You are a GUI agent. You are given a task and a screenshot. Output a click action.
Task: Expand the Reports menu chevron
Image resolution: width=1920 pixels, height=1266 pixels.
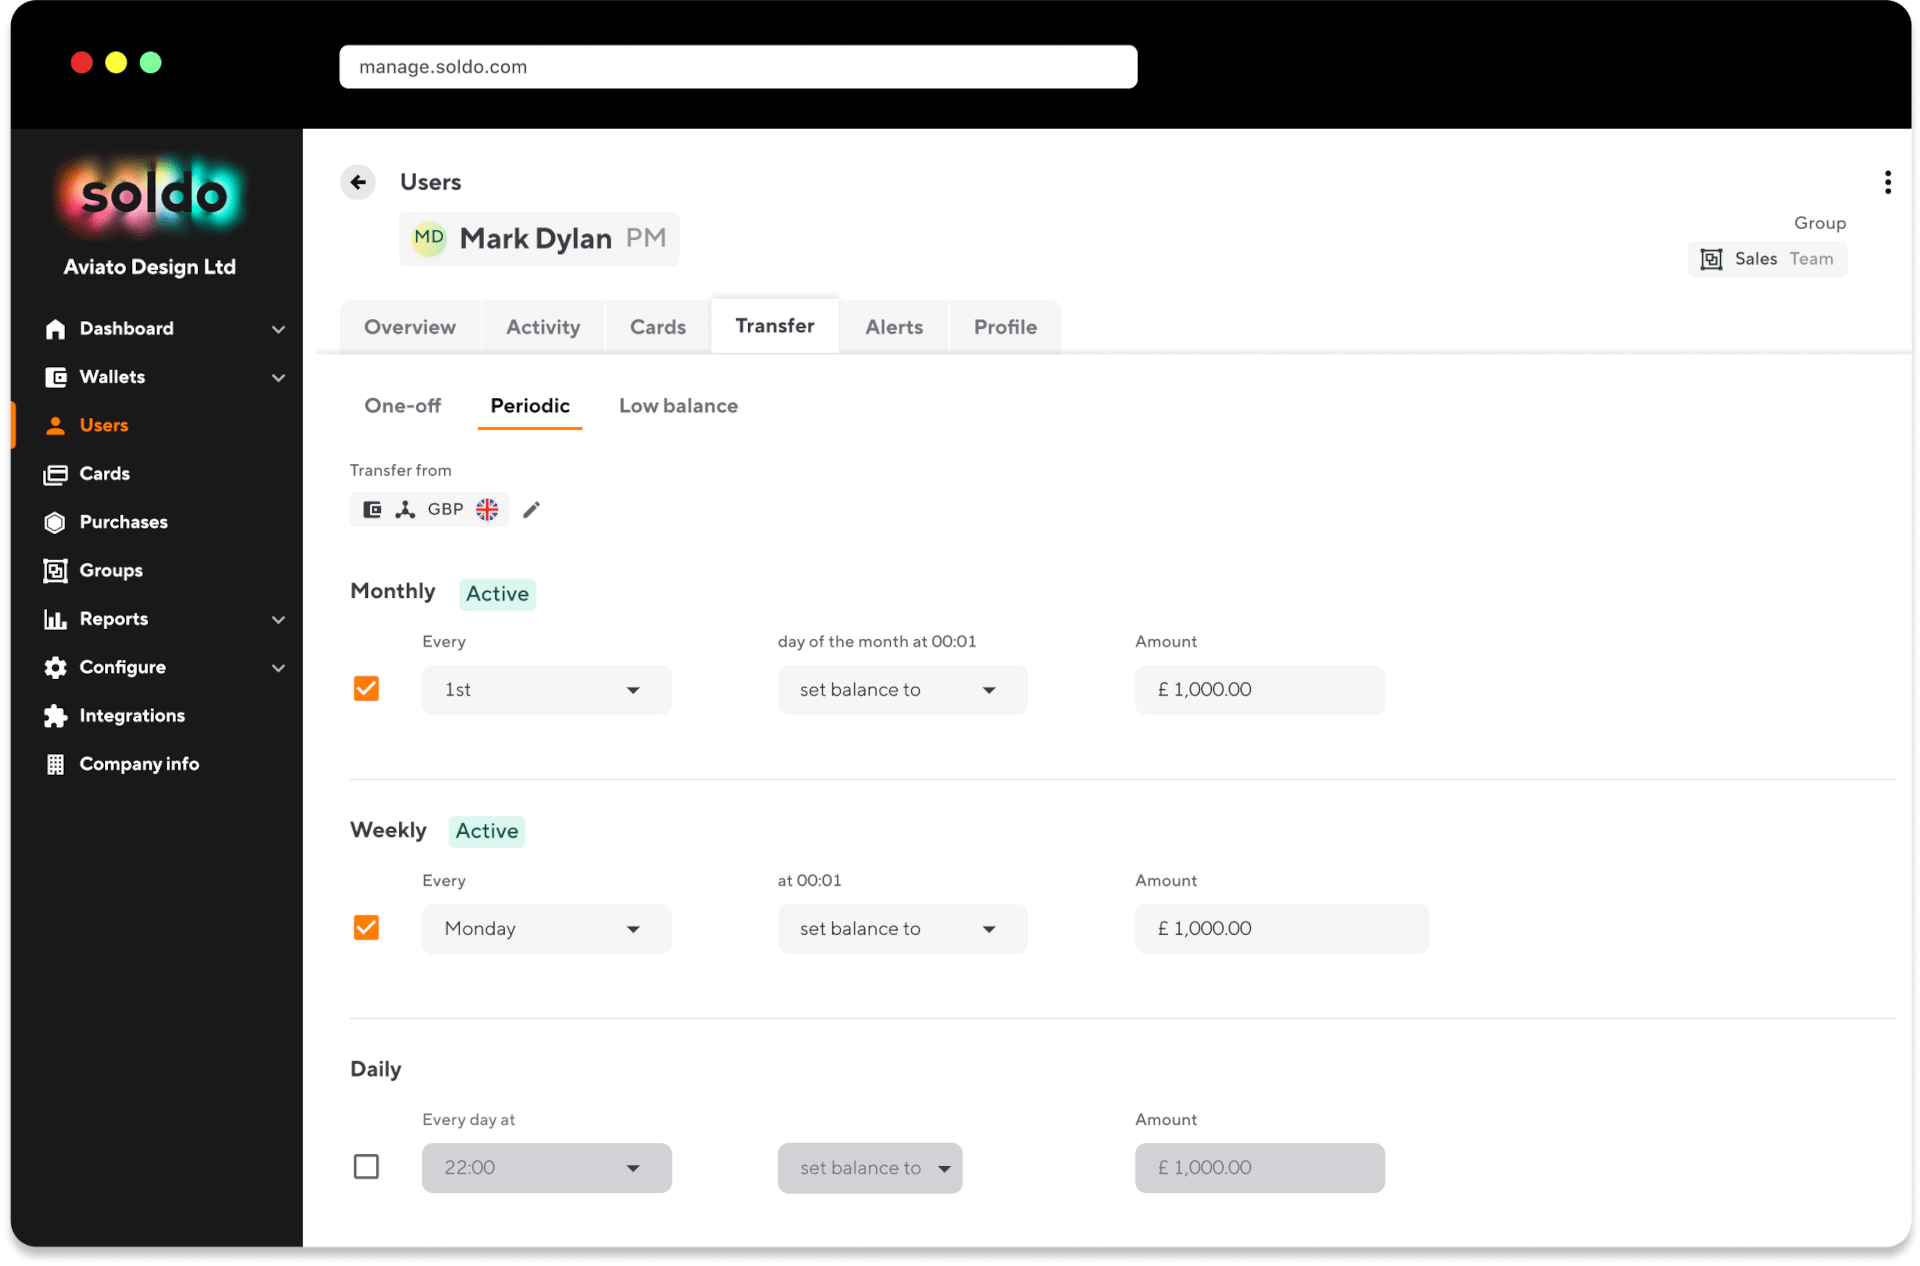coord(278,620)
